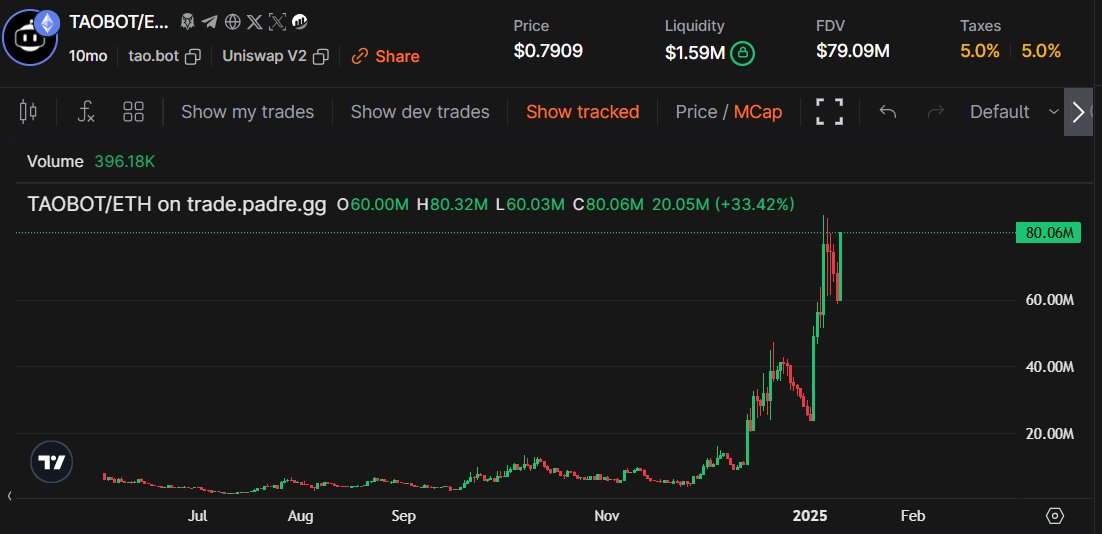Viewport: 1102px width, 534px height.
Task: Click the TradingView logo
Action: click(x=51, y=462)
